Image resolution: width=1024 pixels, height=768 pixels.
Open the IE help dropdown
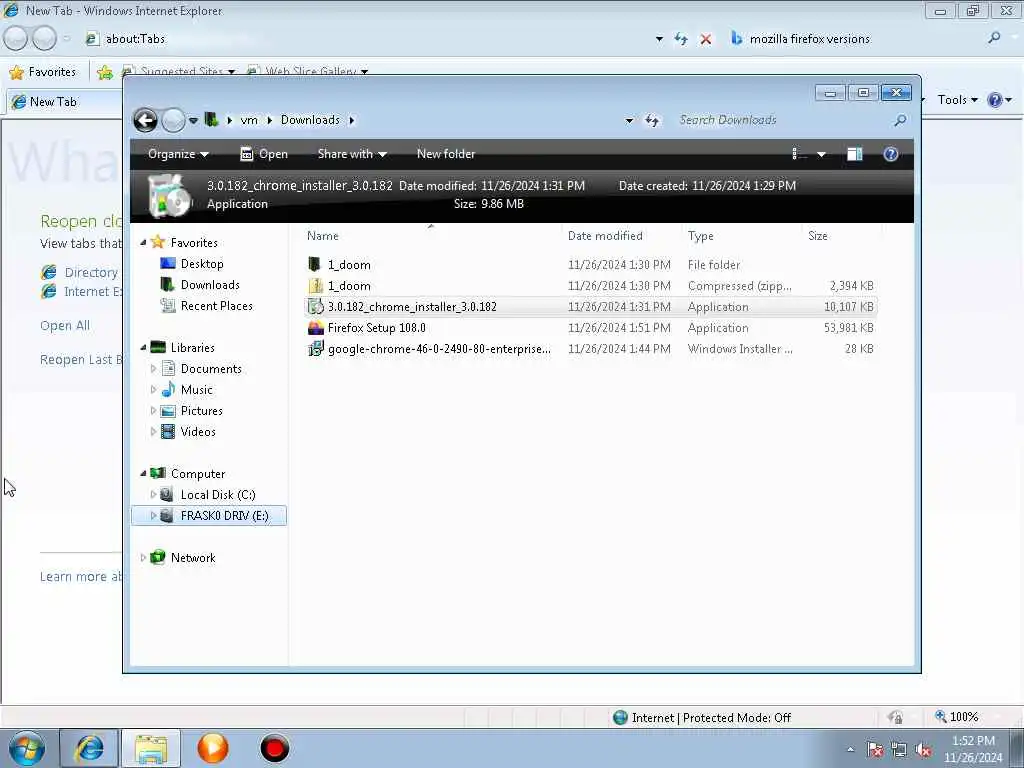pos(1009,100)
